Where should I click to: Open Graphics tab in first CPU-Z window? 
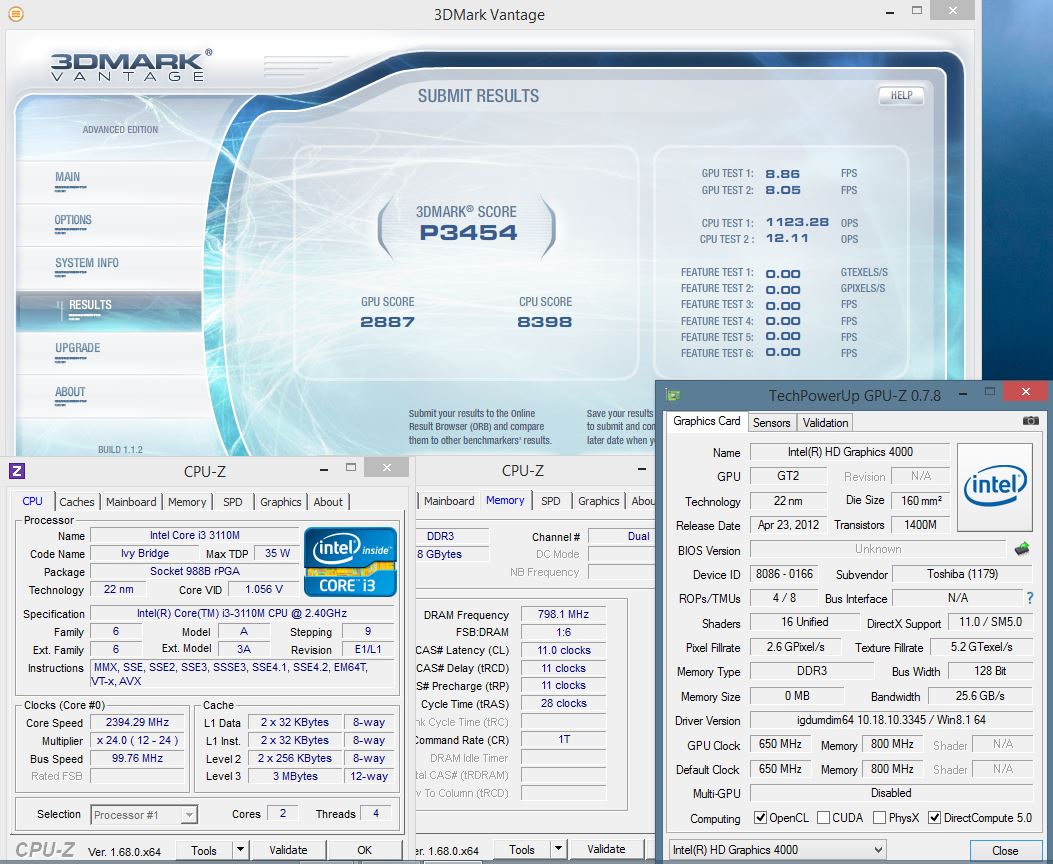pyautogui.click(x=281, y=501)
